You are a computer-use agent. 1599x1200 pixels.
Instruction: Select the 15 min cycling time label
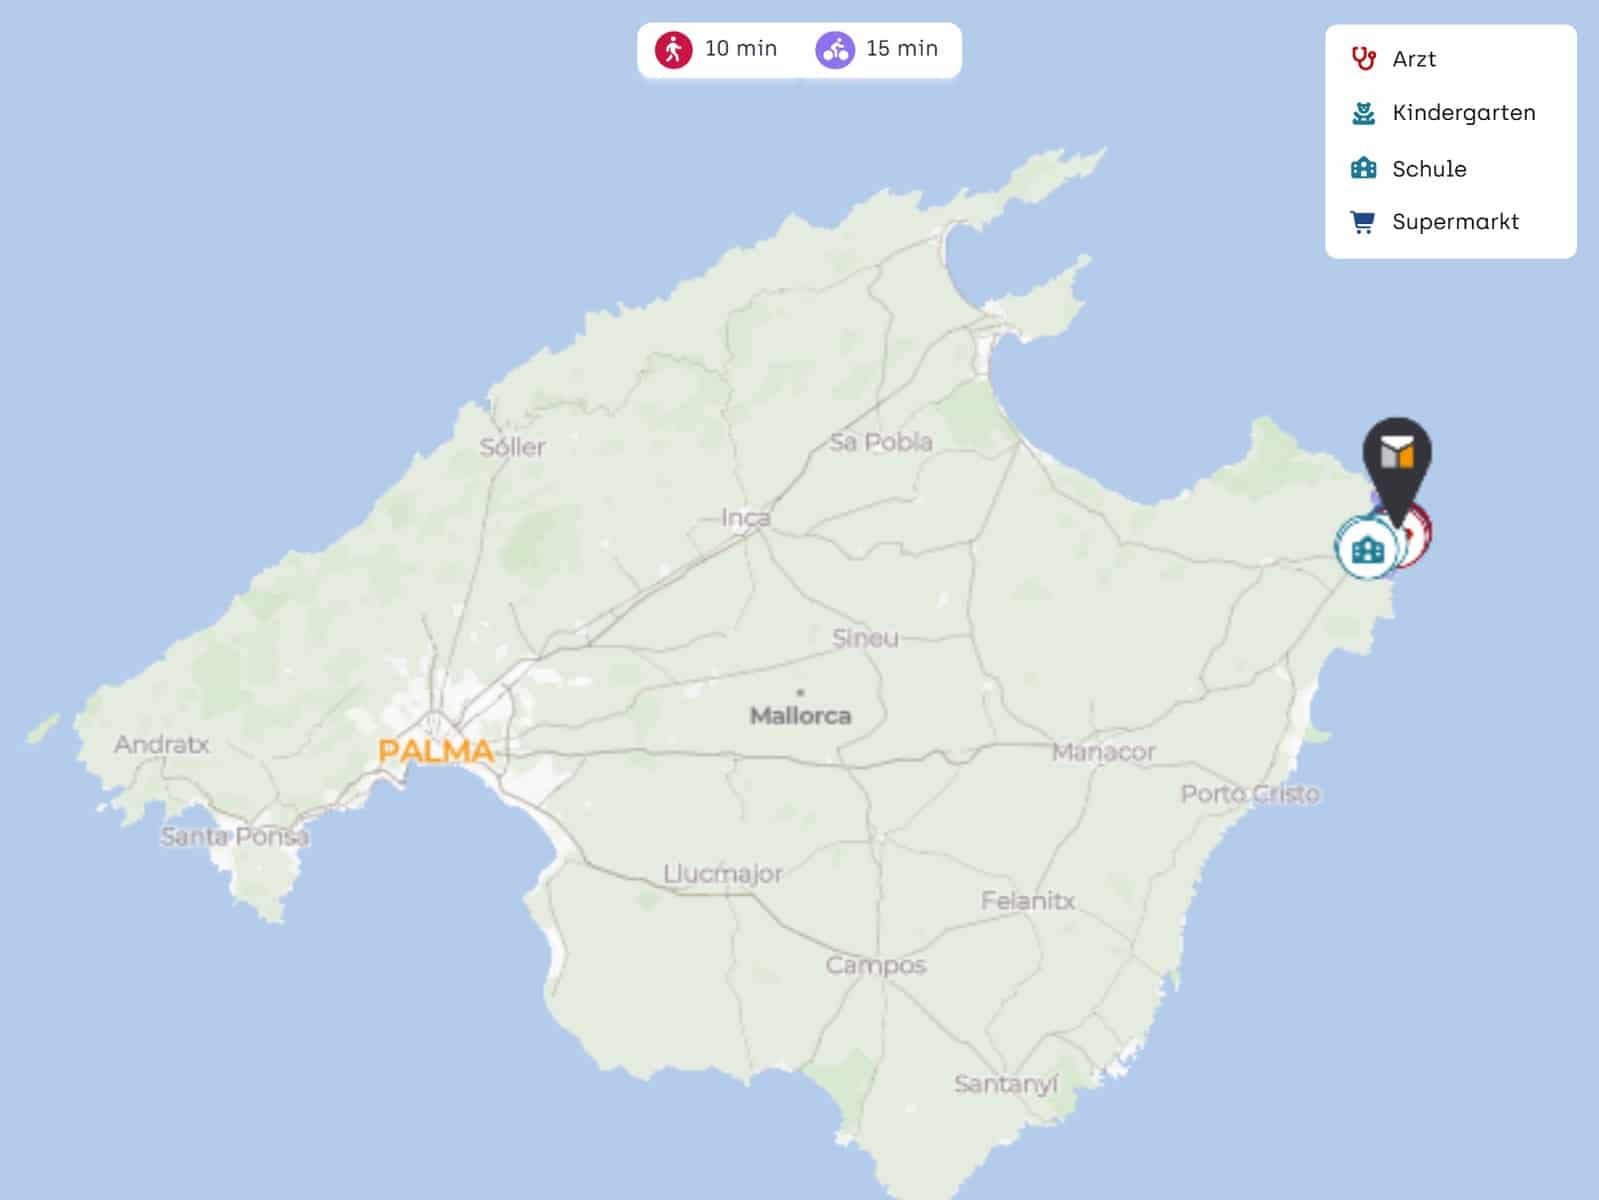[901, 49]
